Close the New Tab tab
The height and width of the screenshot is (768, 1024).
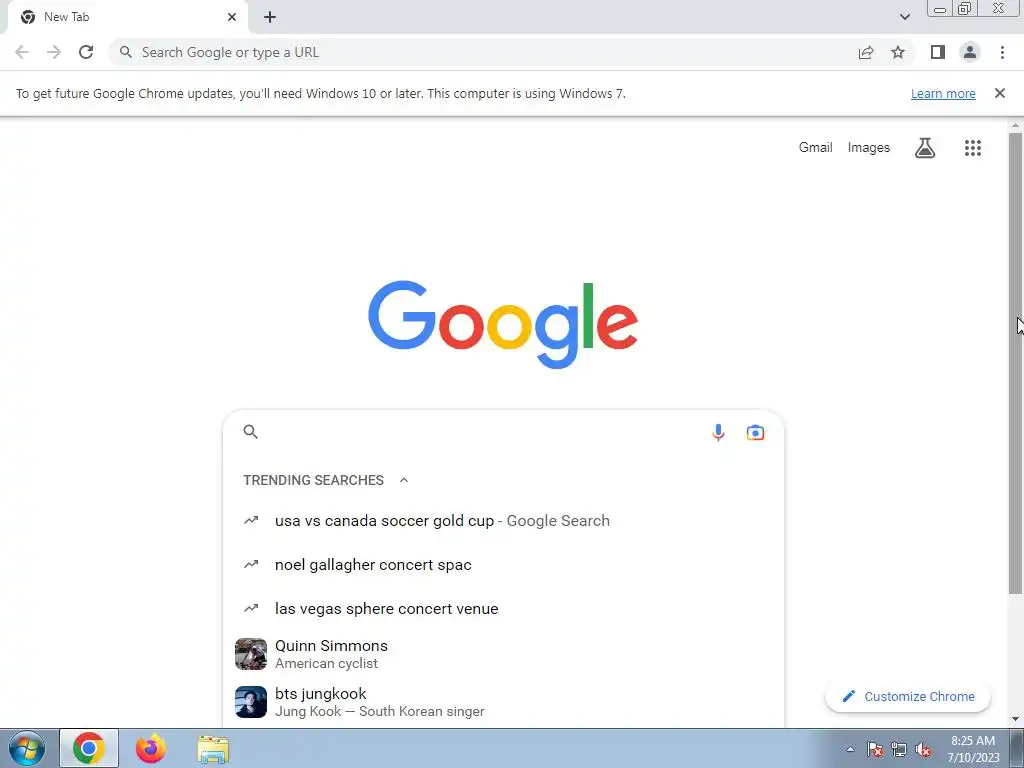pos(232,17)
